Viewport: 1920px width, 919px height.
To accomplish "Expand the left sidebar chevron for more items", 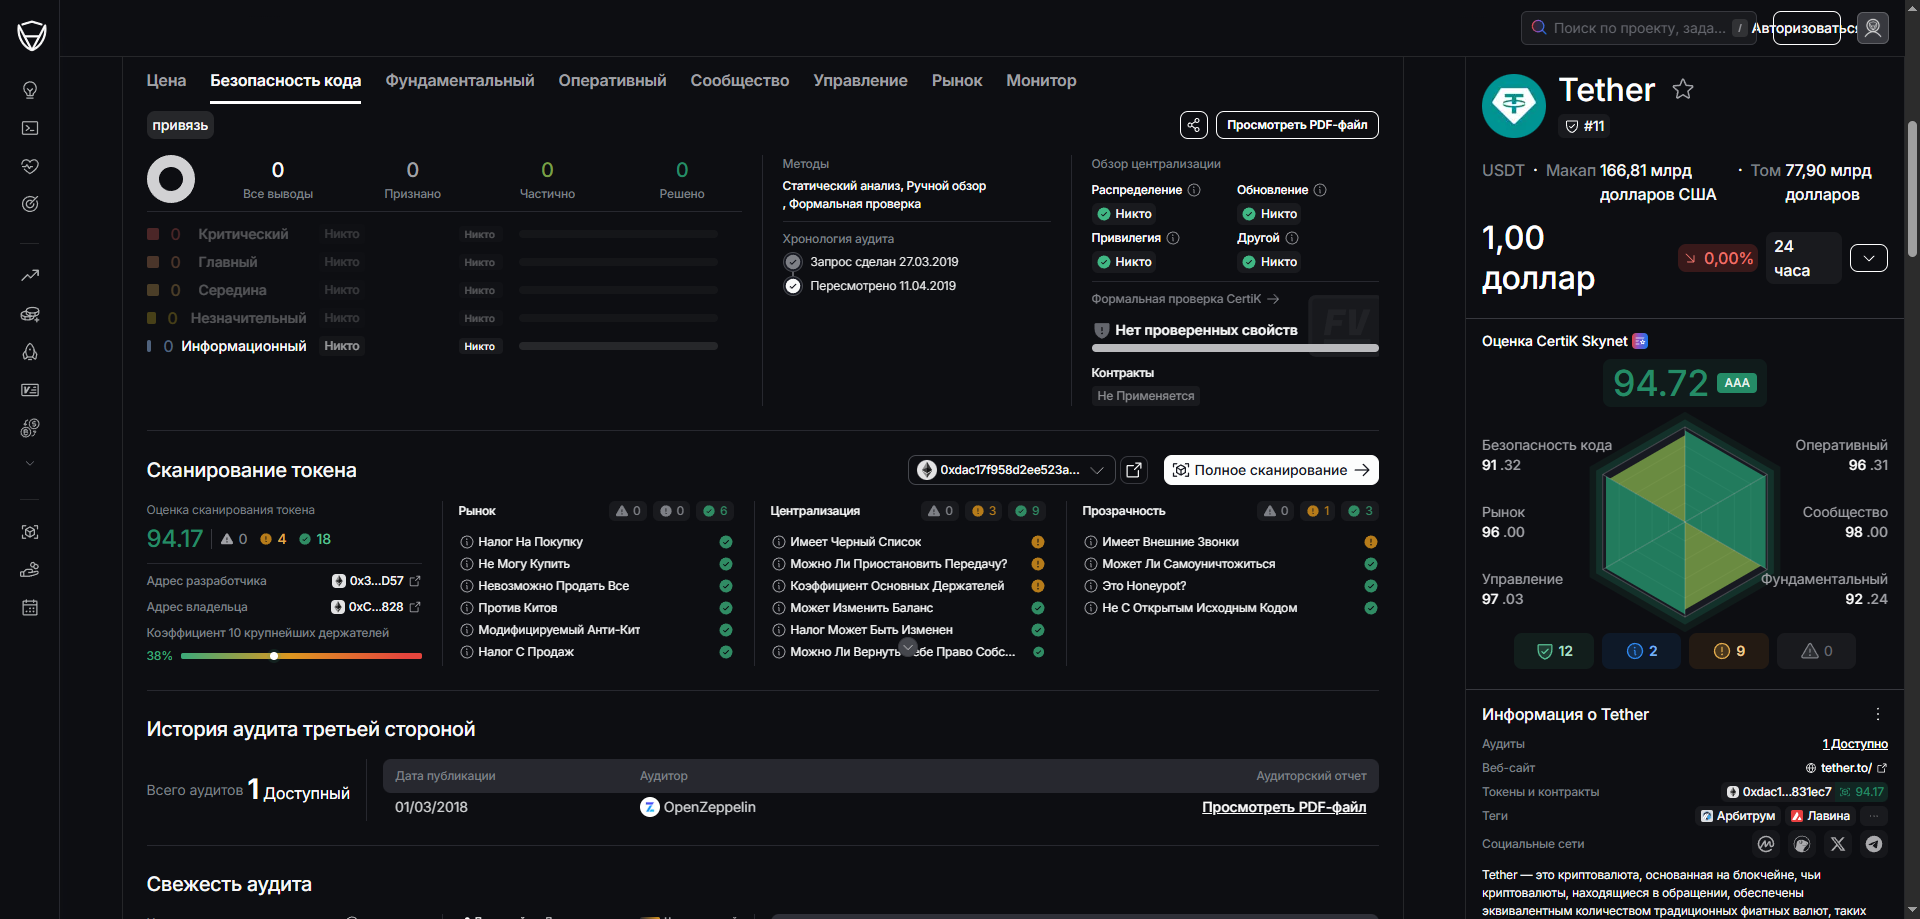I will 30,464.
